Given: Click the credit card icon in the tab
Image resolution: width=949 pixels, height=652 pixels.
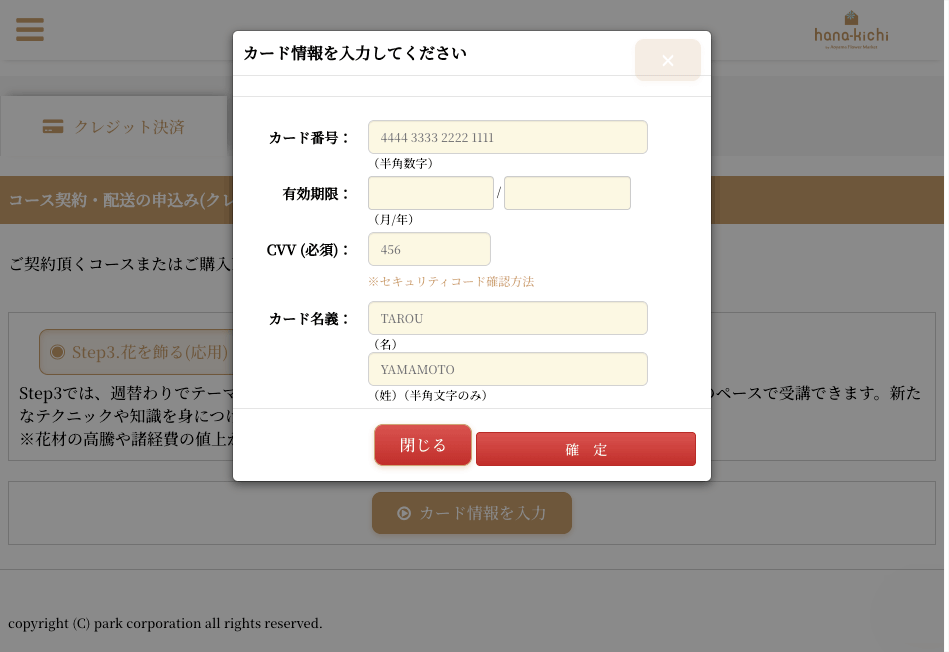Looking at the screenshot, I should [x=53, y=127].
